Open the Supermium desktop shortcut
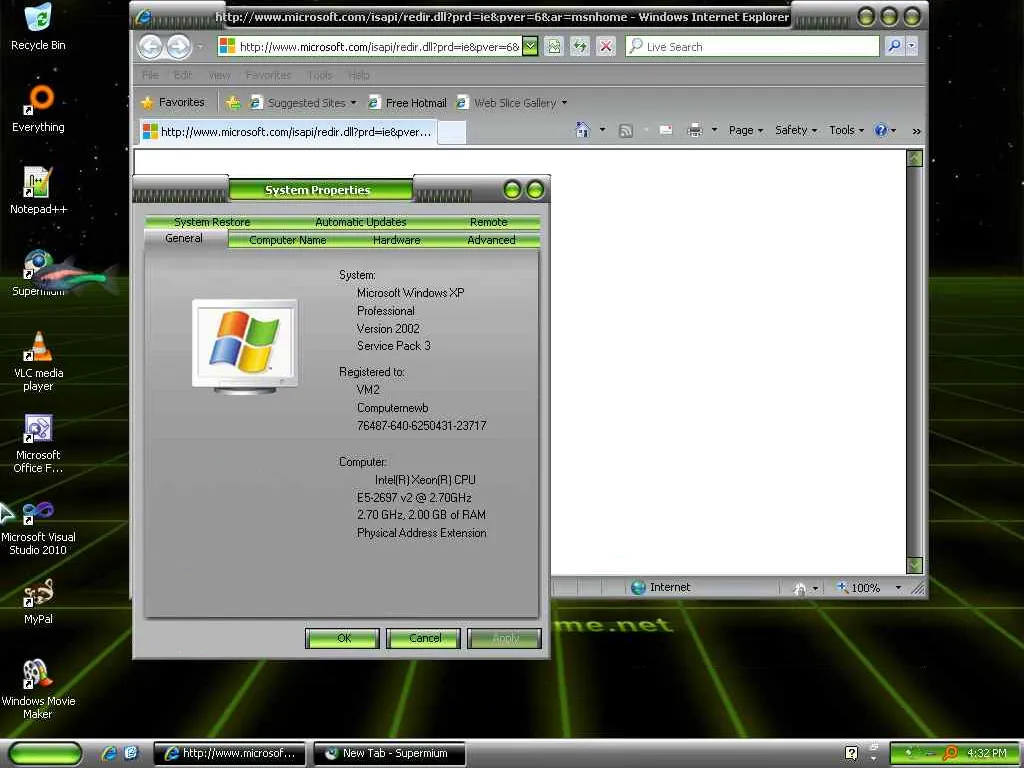The height and width of the screenshot is (768, 1024). (x=38, y=273)
